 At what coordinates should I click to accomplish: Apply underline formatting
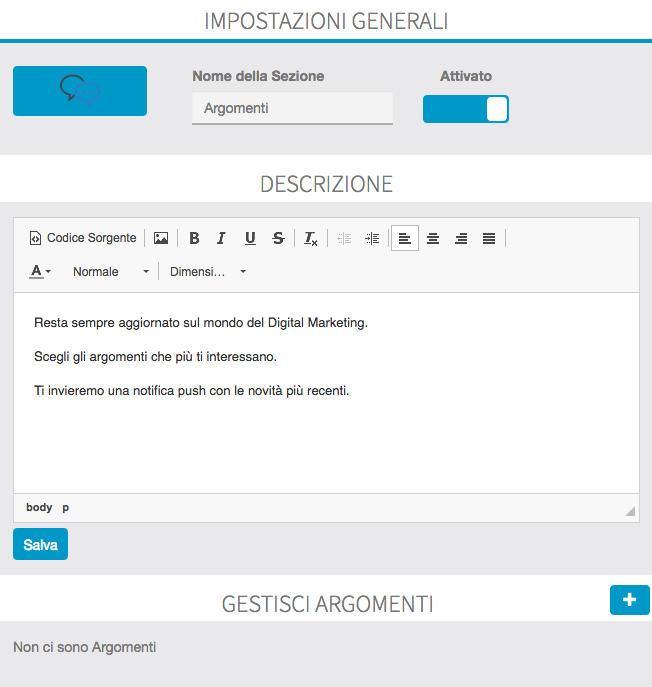click(250, 238)
